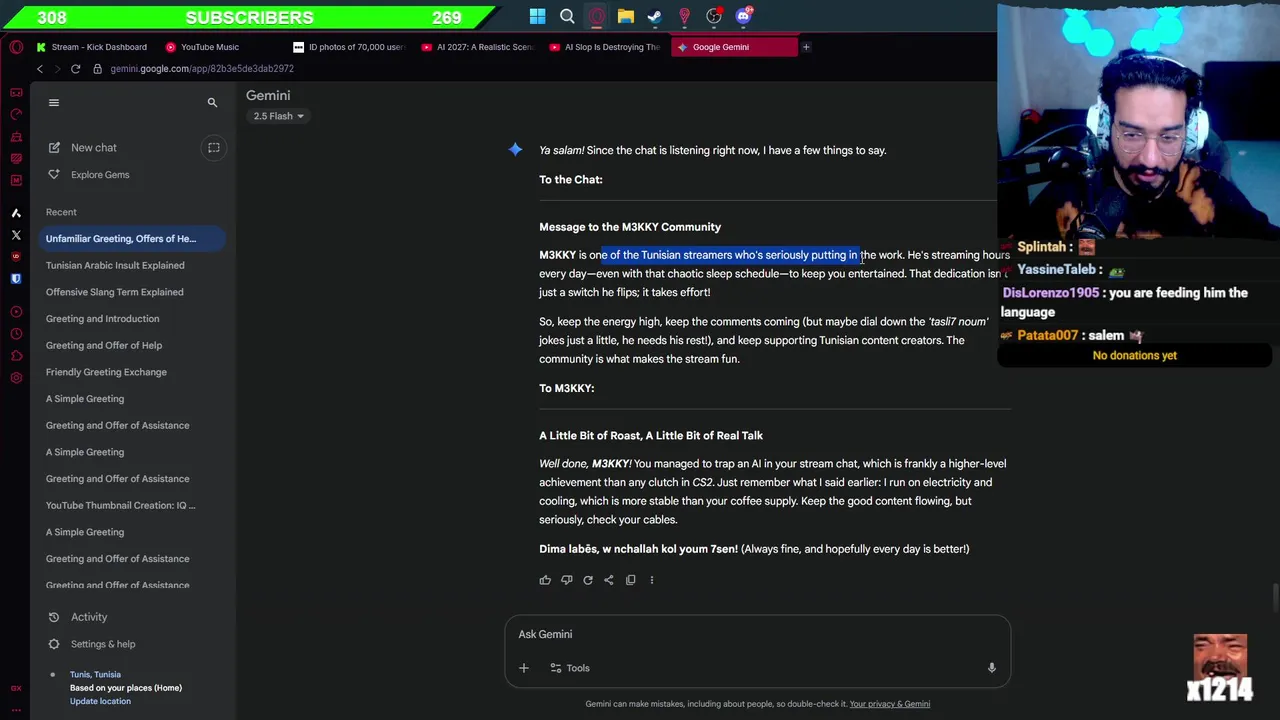The height and width of the screenshot is (720, 1280).
Task: Switch to ID photos of 70,000 users tab
Action: point(349,47)
